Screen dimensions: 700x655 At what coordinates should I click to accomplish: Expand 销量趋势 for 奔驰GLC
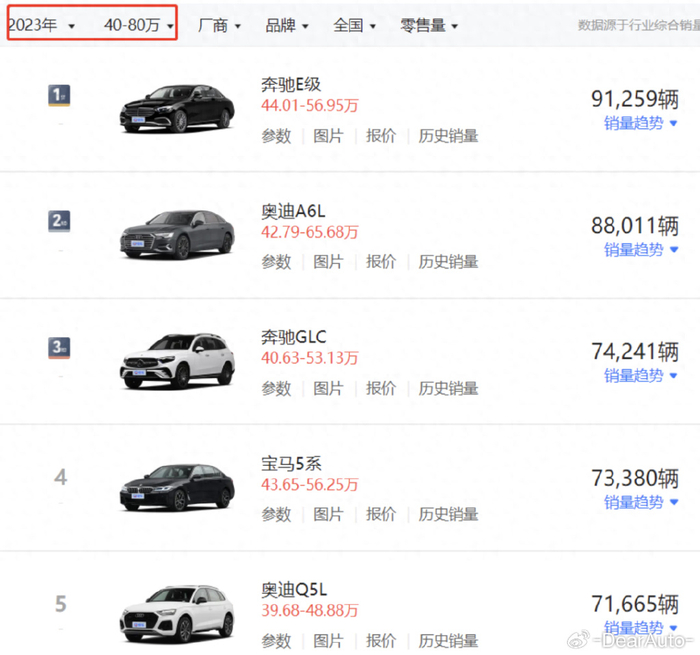641,376
